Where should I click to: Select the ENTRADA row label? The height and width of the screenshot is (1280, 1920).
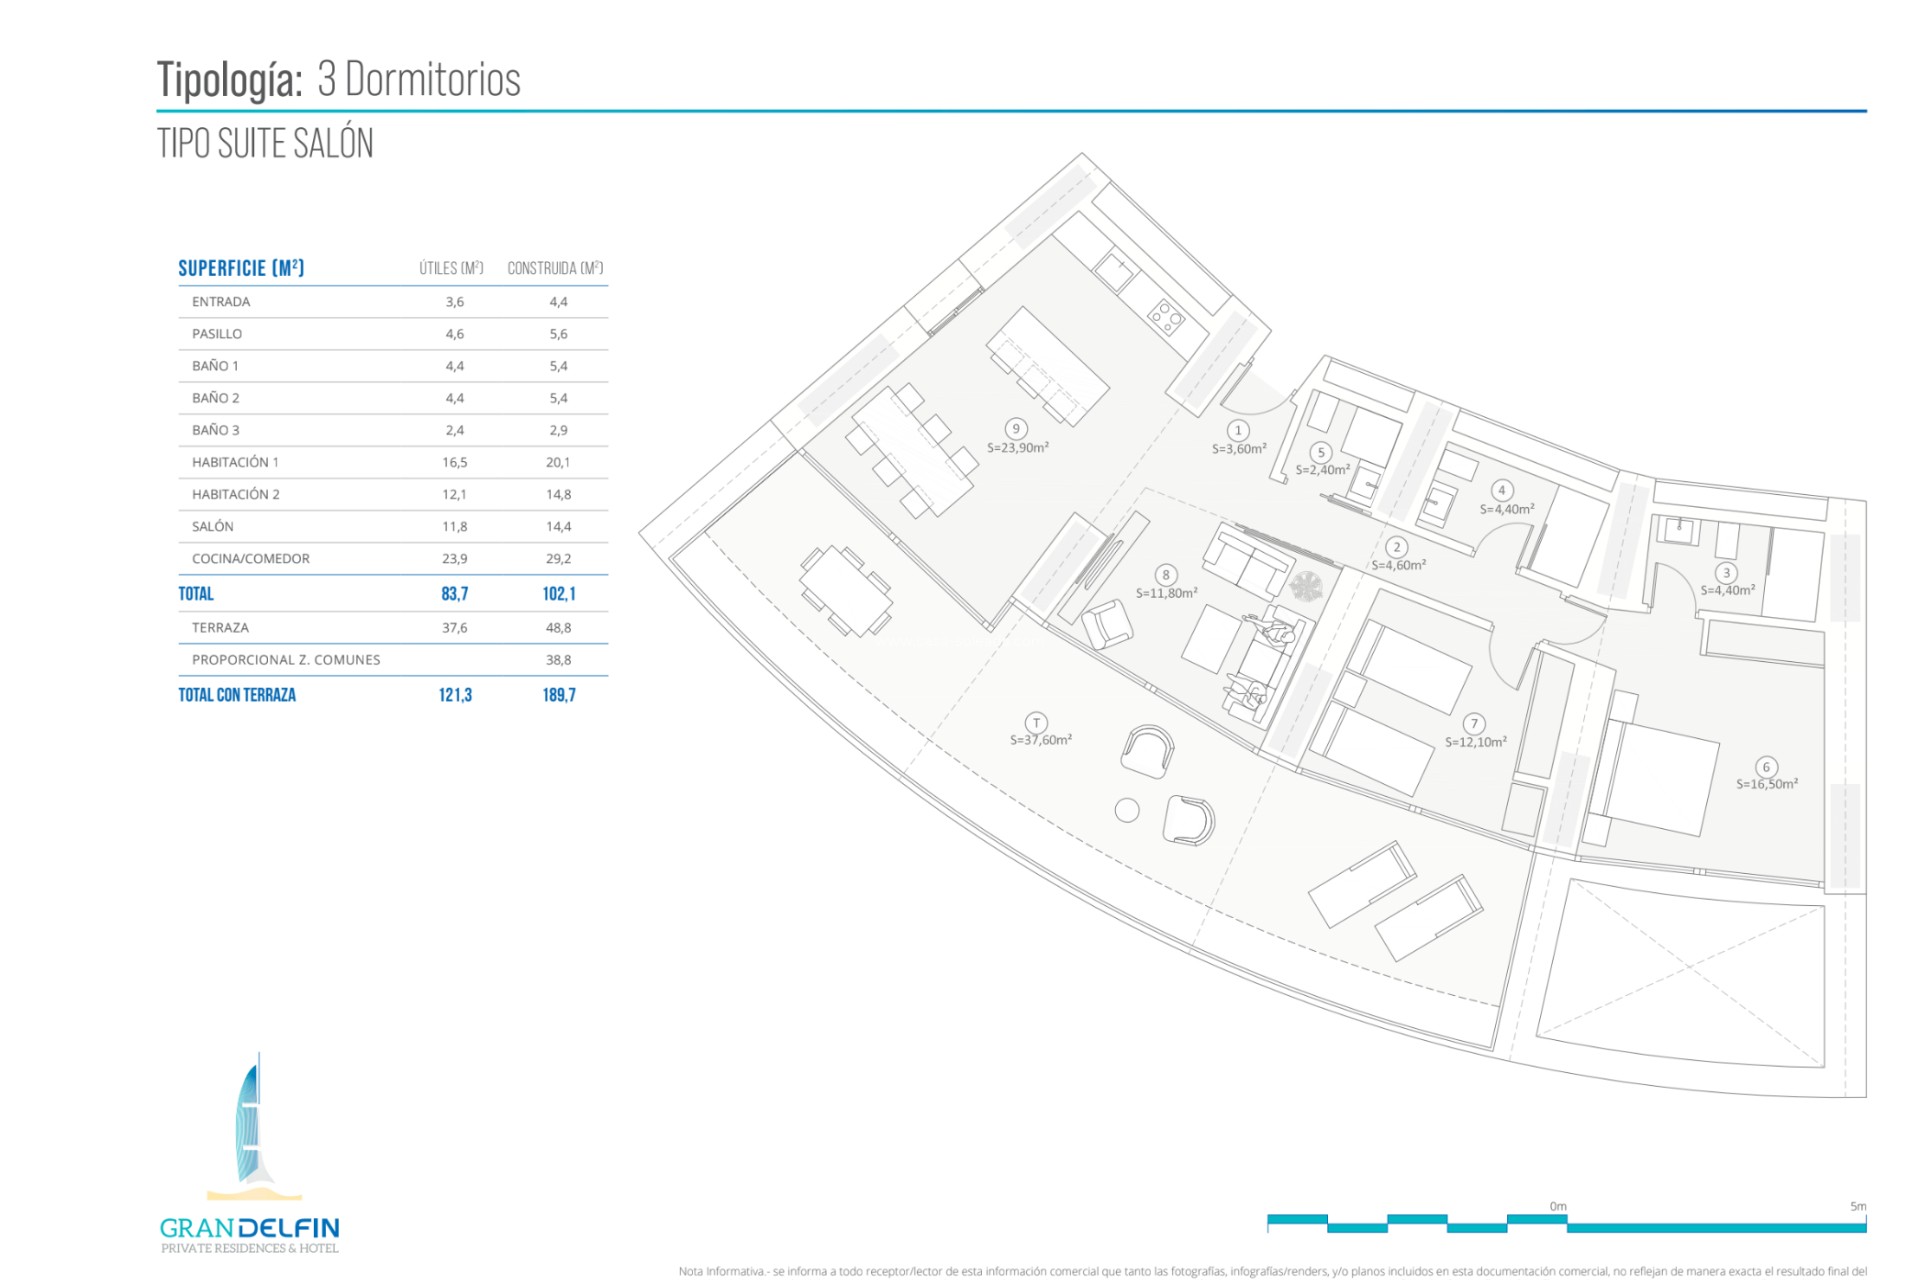tap(221, 301)
